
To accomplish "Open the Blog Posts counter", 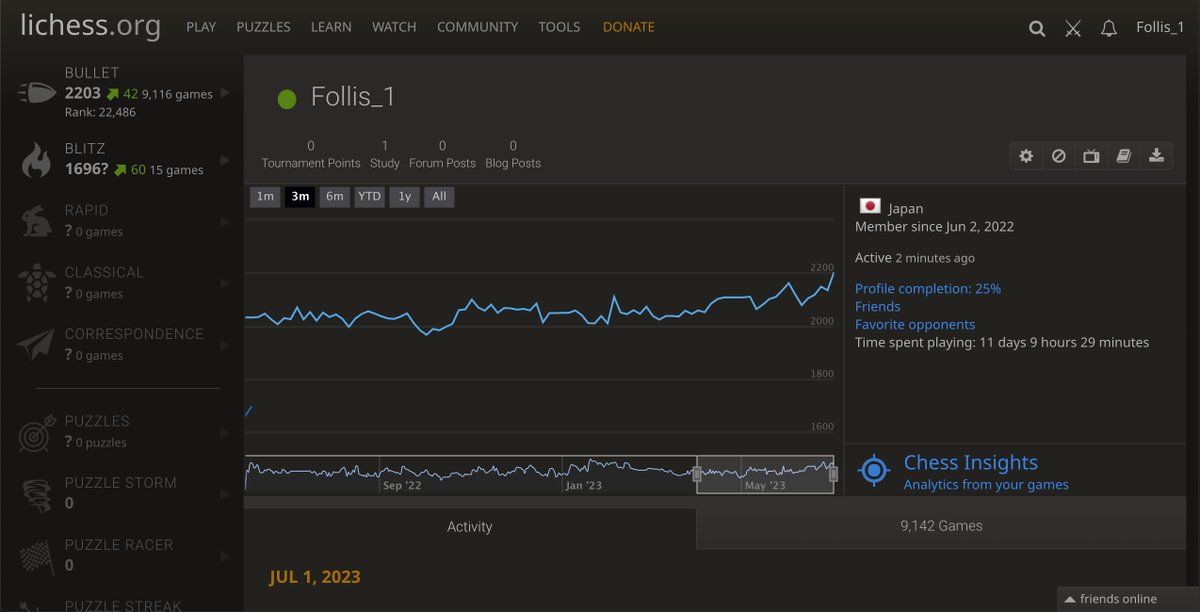I will (513, 154).
